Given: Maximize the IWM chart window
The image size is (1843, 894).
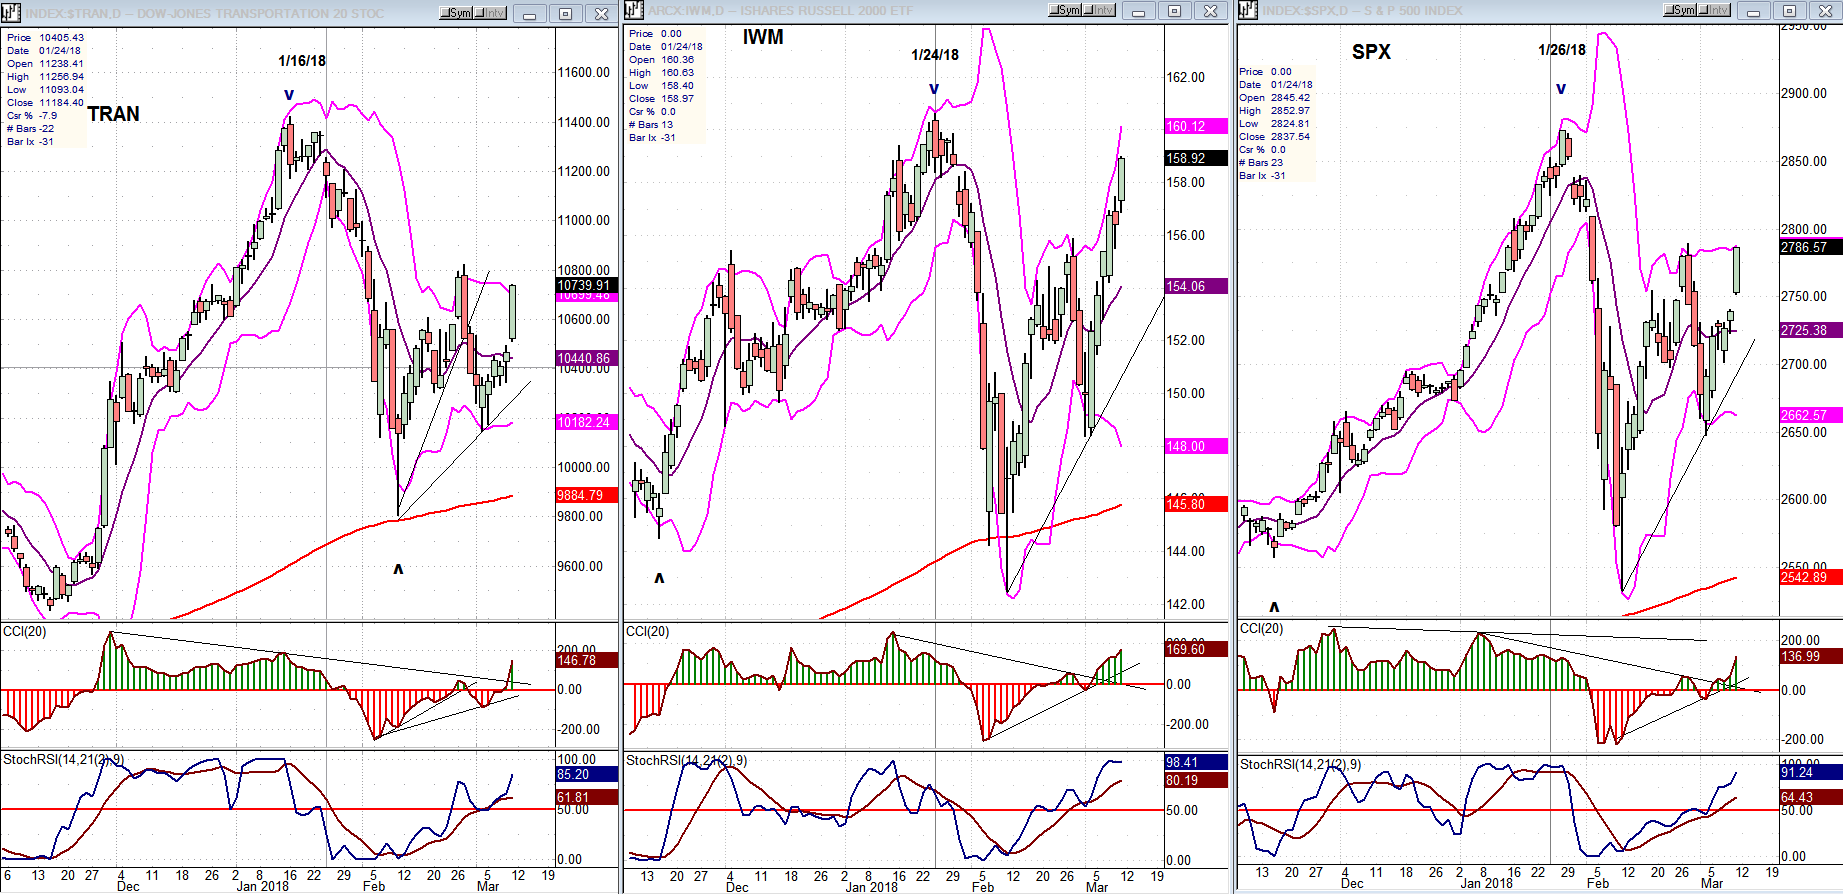Looking at the screenshot, I should [1174, 11].
